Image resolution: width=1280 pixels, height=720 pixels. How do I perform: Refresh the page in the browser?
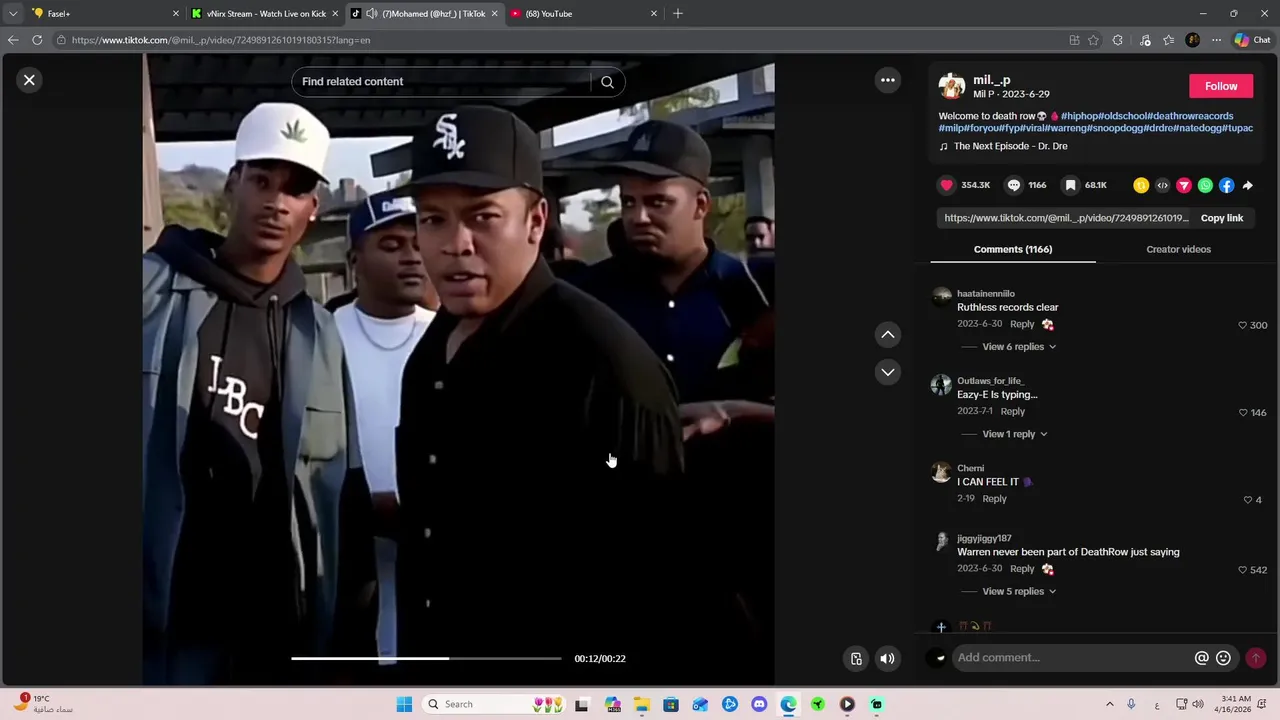pos(37,40)
